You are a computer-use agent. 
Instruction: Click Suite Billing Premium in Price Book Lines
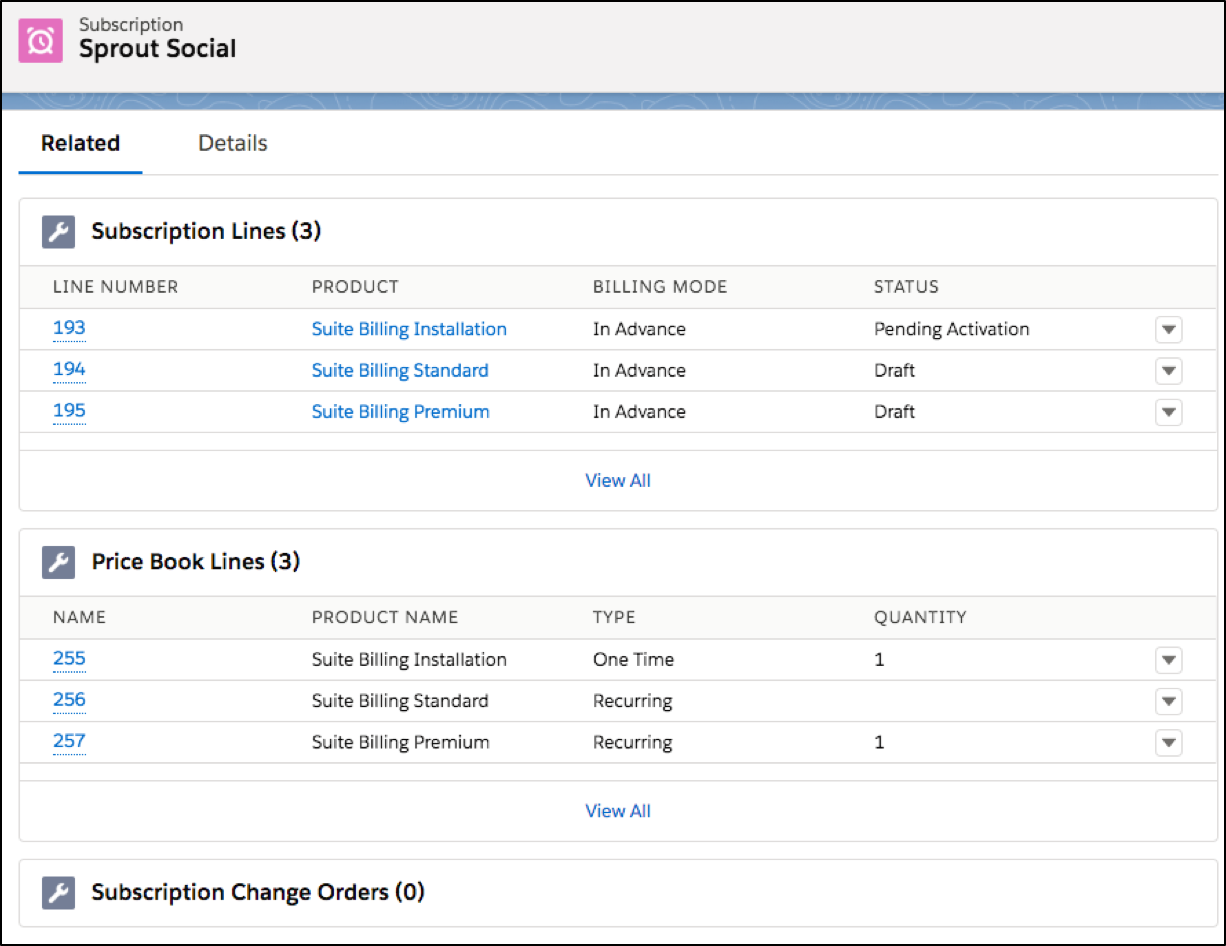pyautogui.click(x=401, y=743)
